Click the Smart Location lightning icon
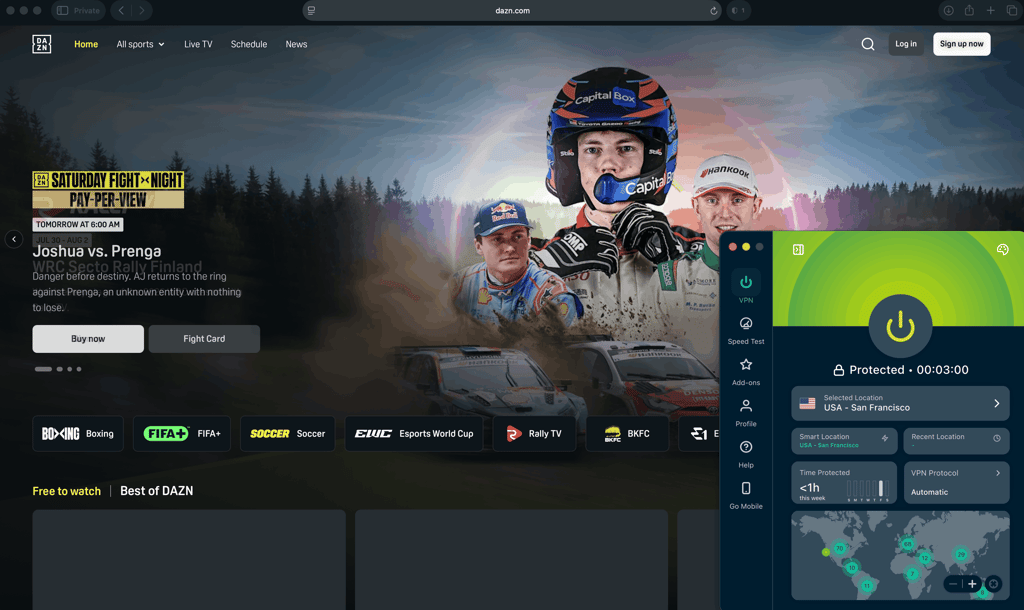The height and width of the screenshot is (610, 1024). [x=885, y=438]
